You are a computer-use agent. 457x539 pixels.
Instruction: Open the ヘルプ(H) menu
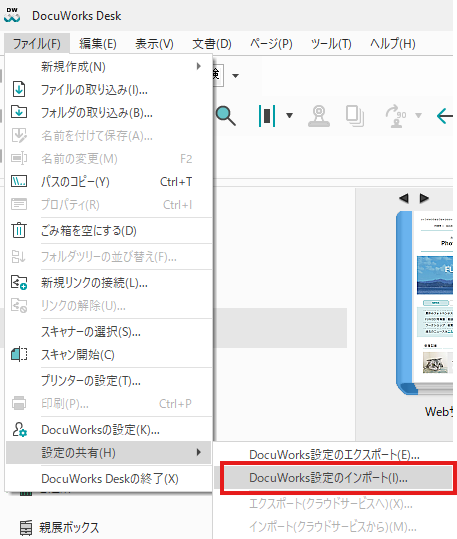[393, 44]
